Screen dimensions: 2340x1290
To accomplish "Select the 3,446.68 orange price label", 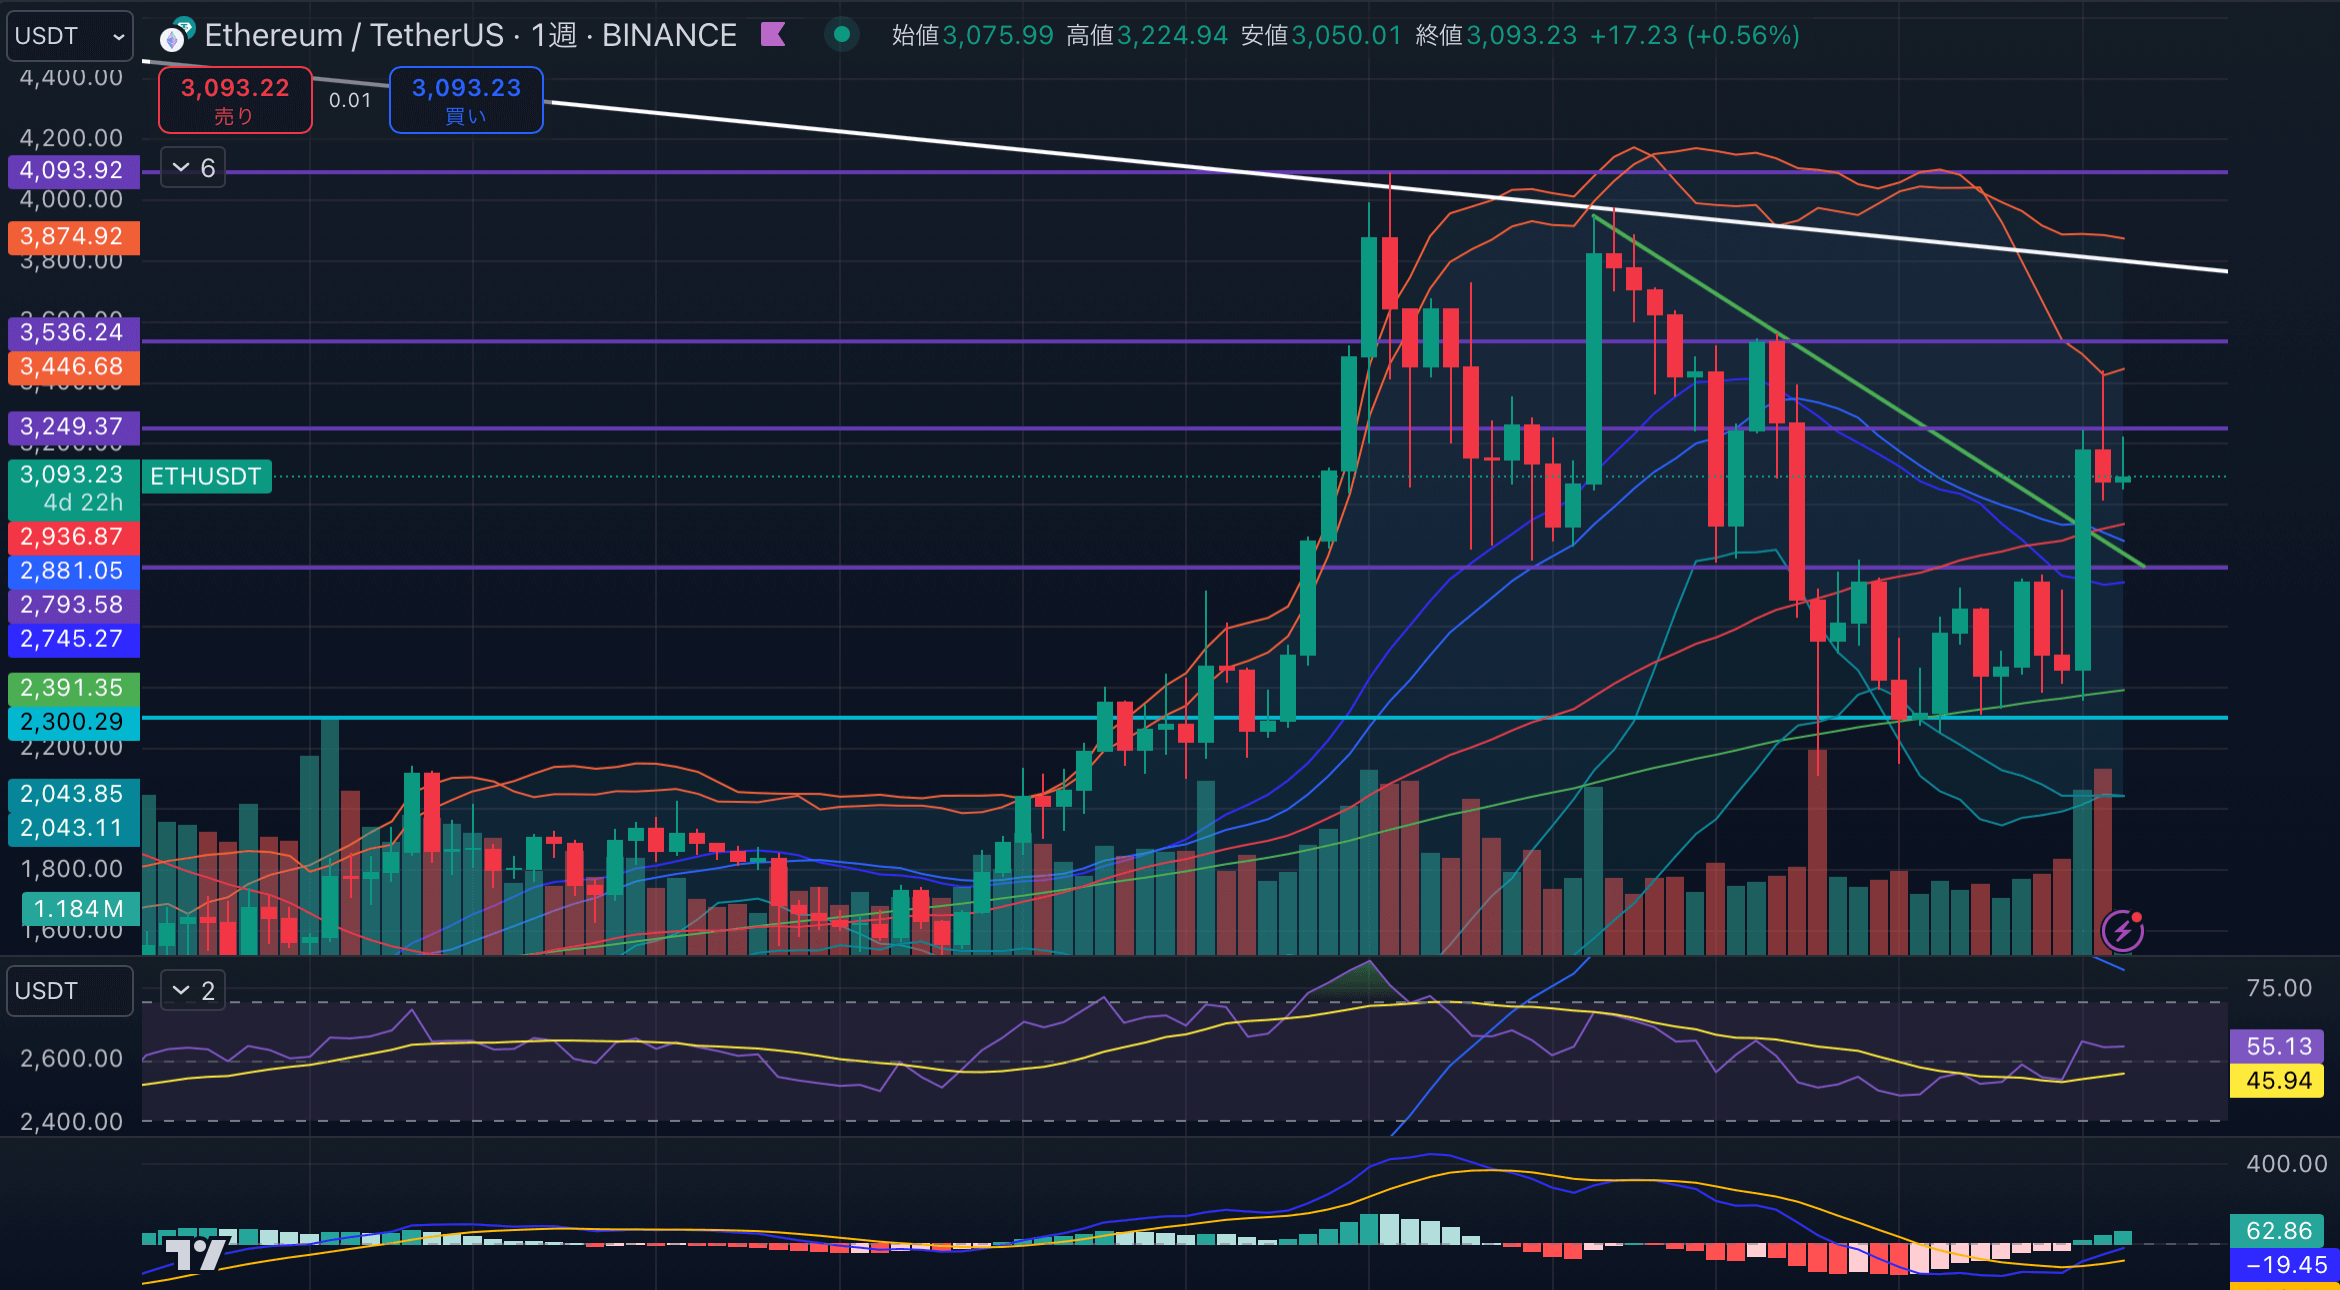I will point(73,367).
